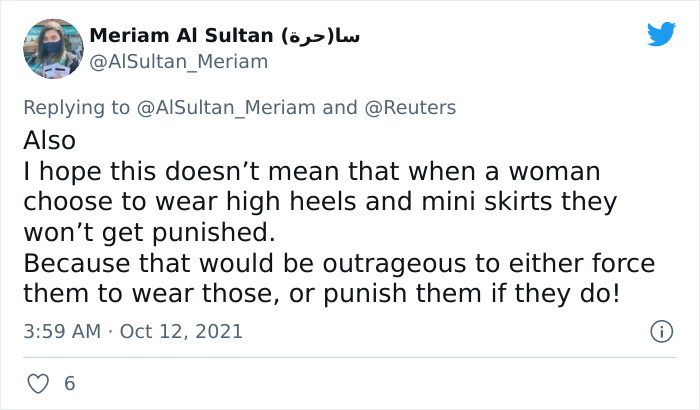The image size is (700, 410).
Task: Open Meriam Al Sultan's profile picture
Action: (x=52, y=48)
